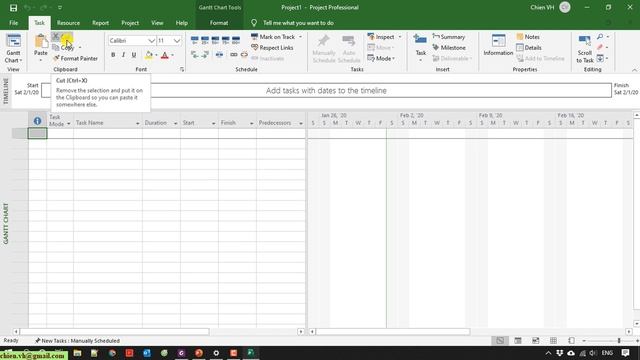Click the Find magnifier icon
The height and width of the screenshot is (360, 640).
pyautogui.click(x=600, y=37)
